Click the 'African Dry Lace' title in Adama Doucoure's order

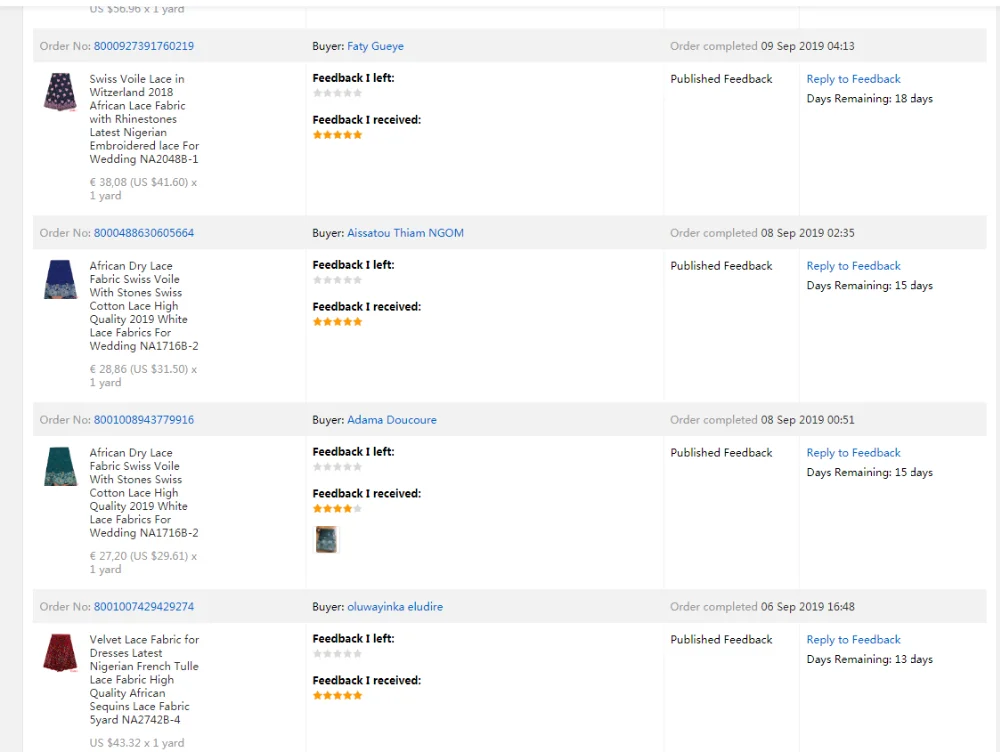144,492
